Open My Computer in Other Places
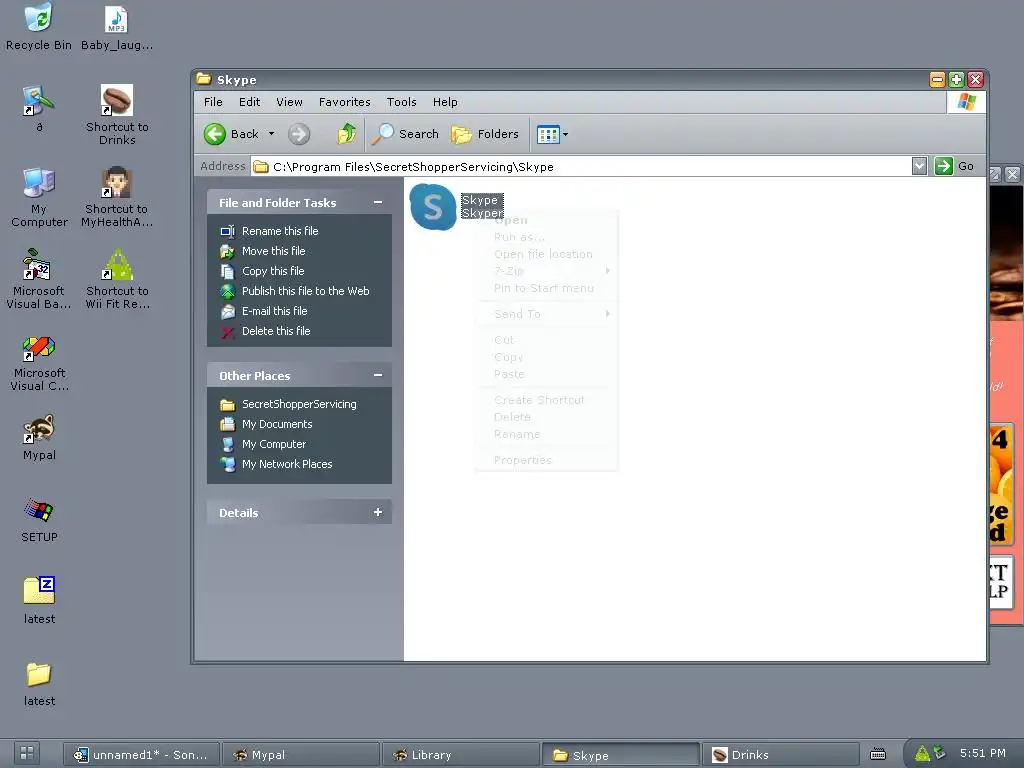The height and width of the screenshot is (768, 1024). tap(274, 444)
